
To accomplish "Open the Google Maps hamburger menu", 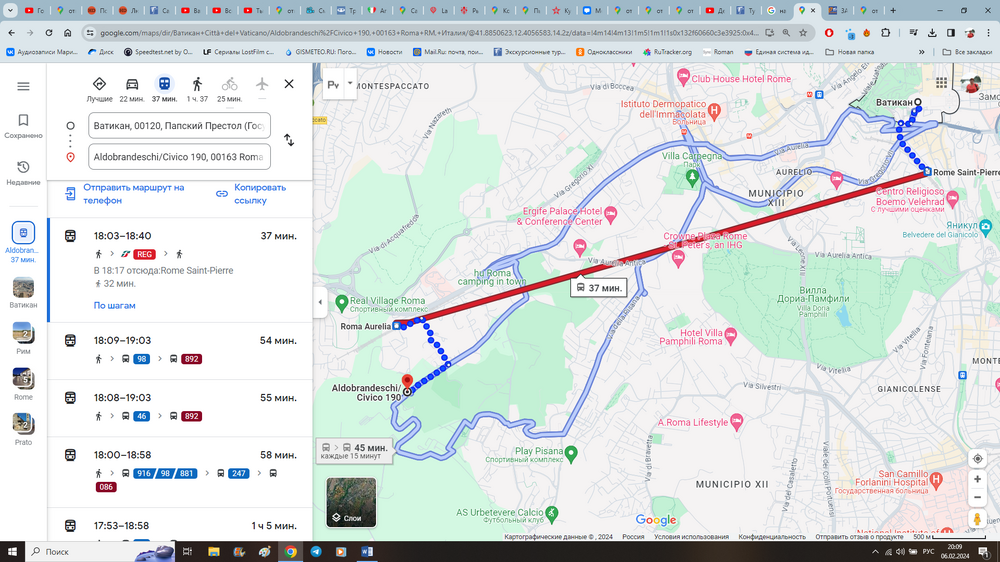I will pyautogui.click(x=23, y=86).
